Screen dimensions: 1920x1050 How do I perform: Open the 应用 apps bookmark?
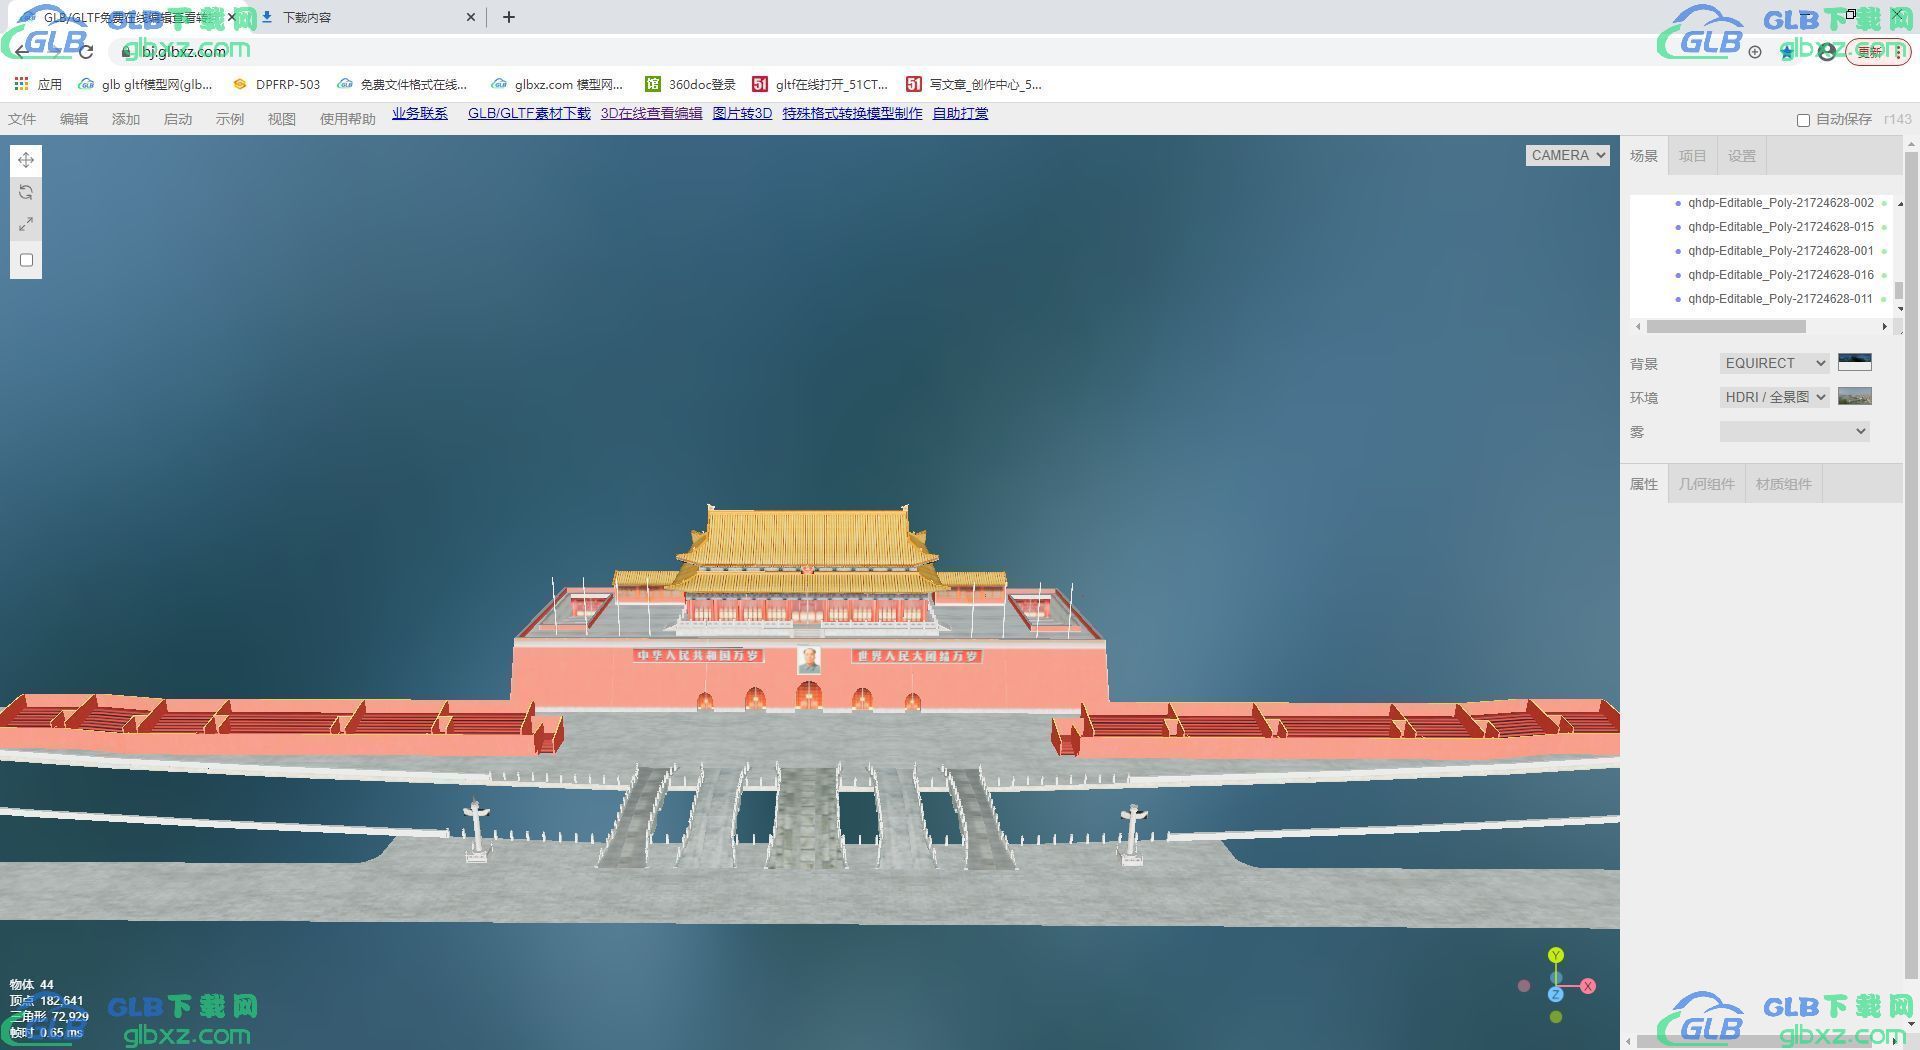click(x=38, y=85)
